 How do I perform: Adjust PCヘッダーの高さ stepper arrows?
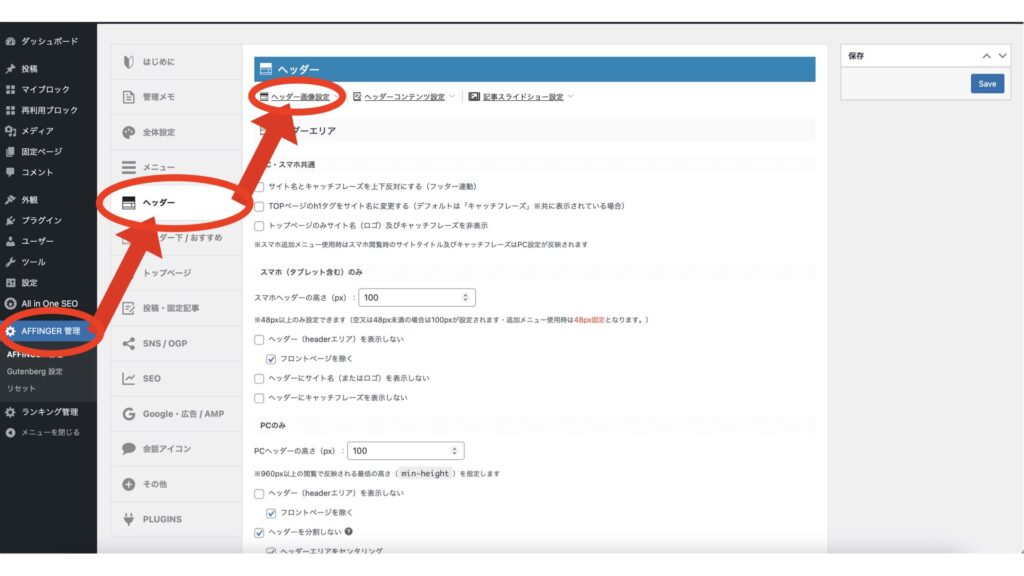(454, 451)
